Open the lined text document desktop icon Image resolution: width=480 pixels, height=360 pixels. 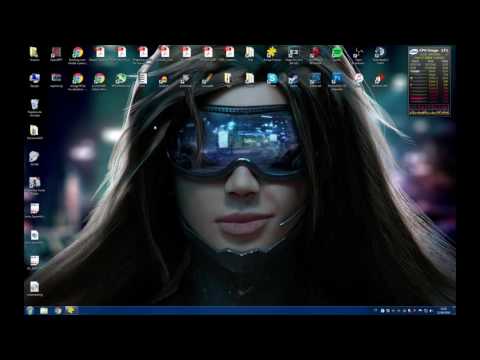click(142, 80)
